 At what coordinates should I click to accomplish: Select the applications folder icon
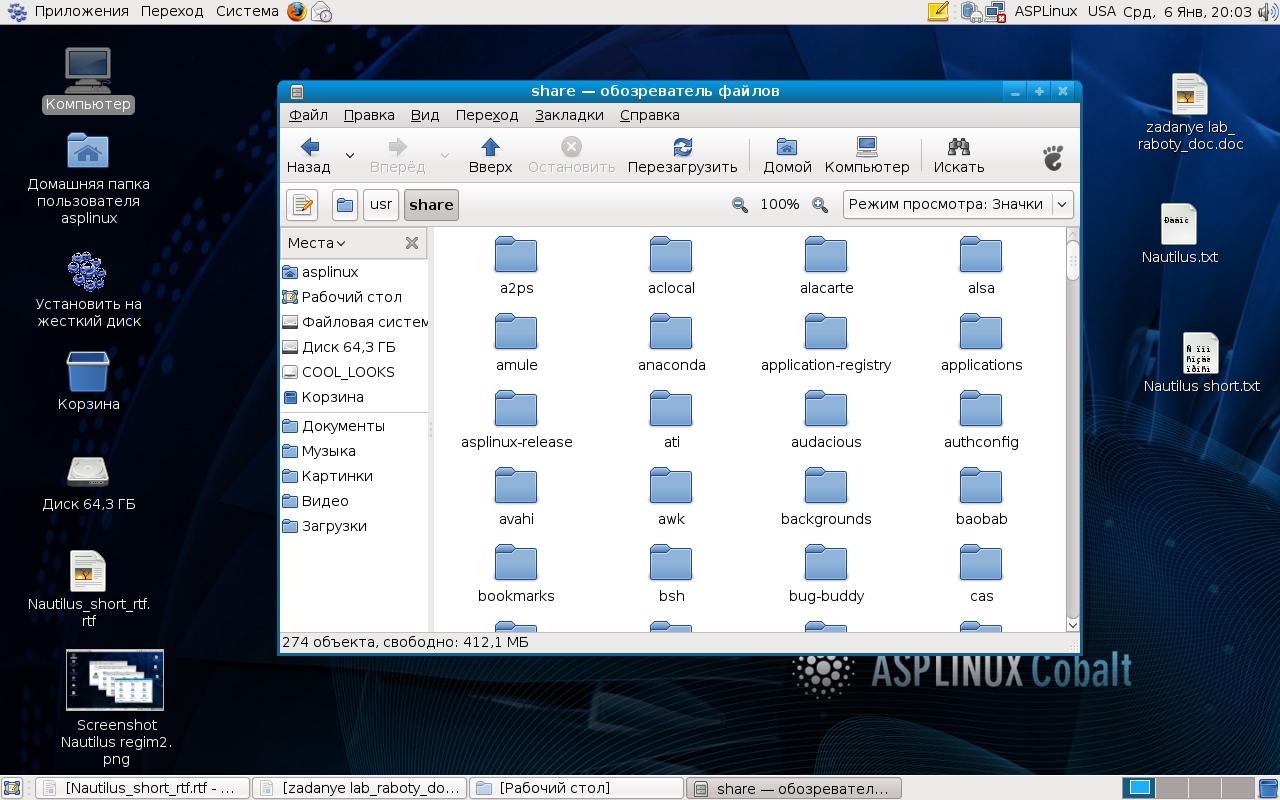point(981,332)
